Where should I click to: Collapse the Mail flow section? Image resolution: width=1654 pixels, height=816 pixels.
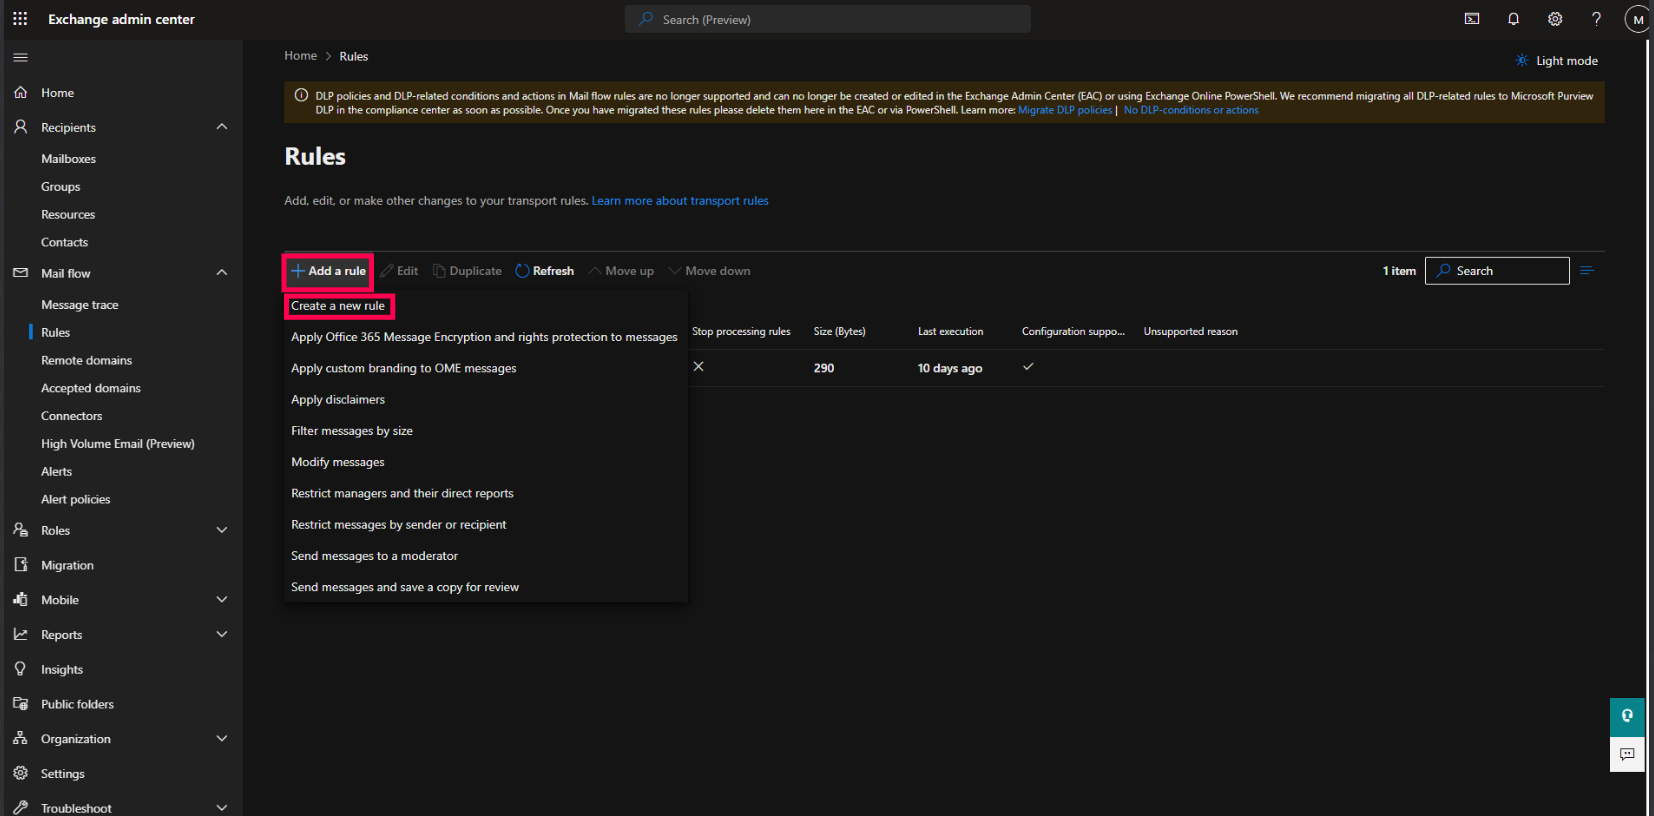pos(222,273)
